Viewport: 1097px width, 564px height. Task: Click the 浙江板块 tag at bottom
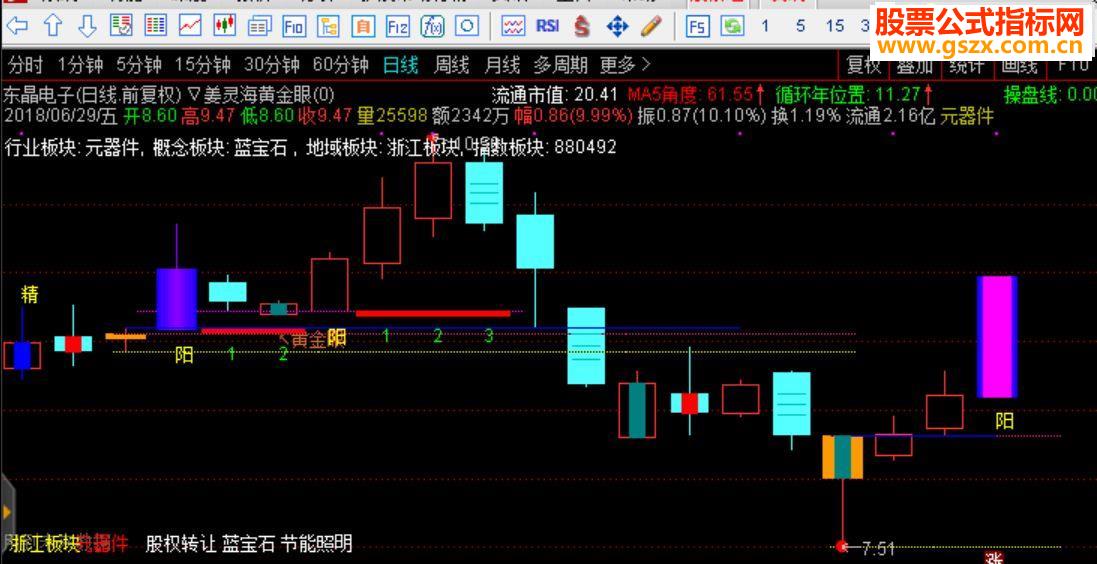pyautogui.click(x=43, y=543)
